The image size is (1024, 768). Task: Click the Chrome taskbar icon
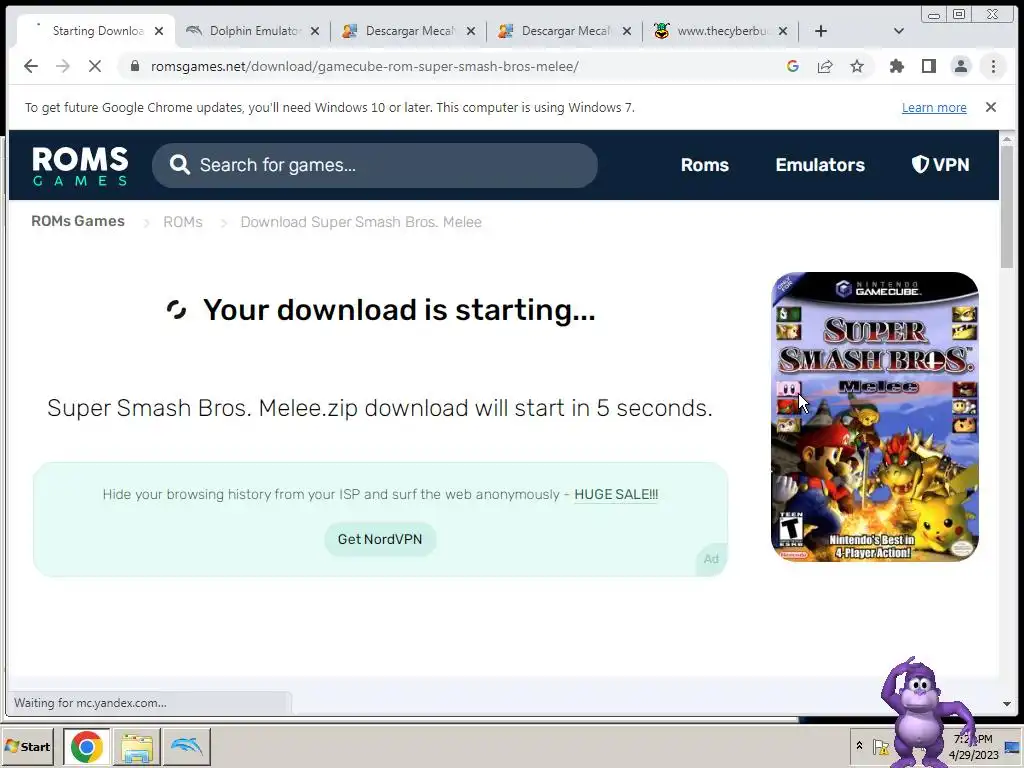87,747
